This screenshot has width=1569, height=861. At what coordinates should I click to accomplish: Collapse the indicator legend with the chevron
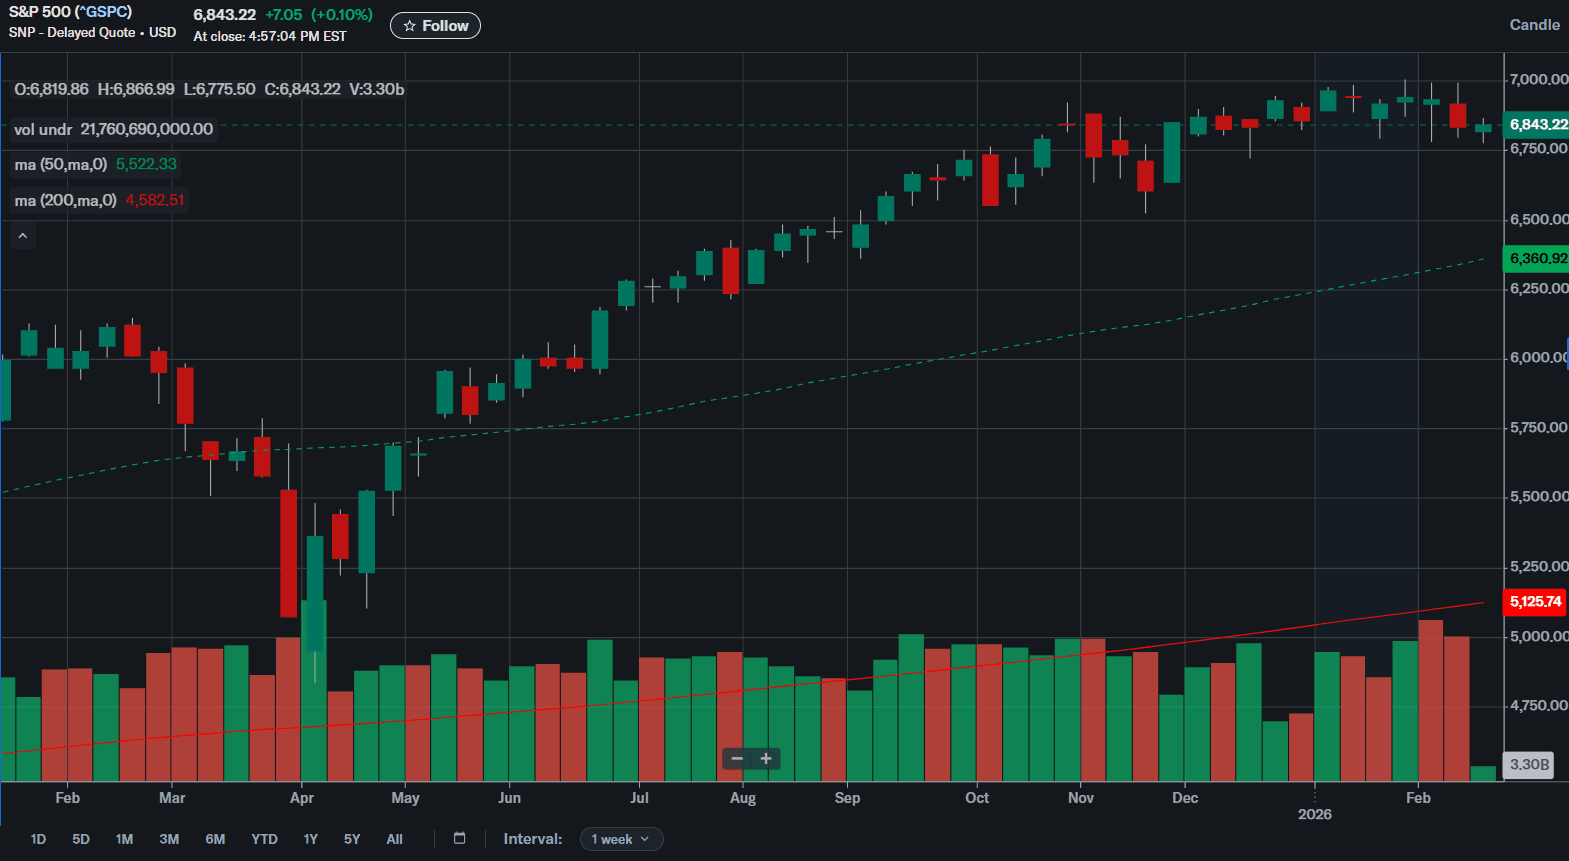point(23,236)
